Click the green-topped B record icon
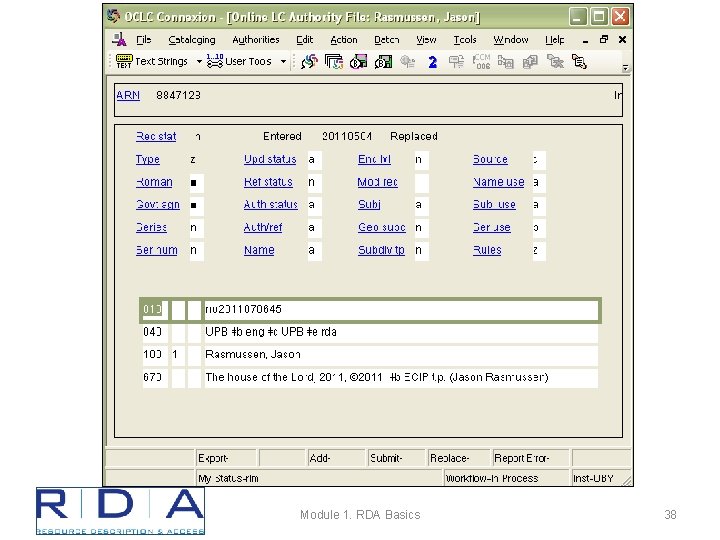Screen dimensions: 720x540 click(383, 62)
